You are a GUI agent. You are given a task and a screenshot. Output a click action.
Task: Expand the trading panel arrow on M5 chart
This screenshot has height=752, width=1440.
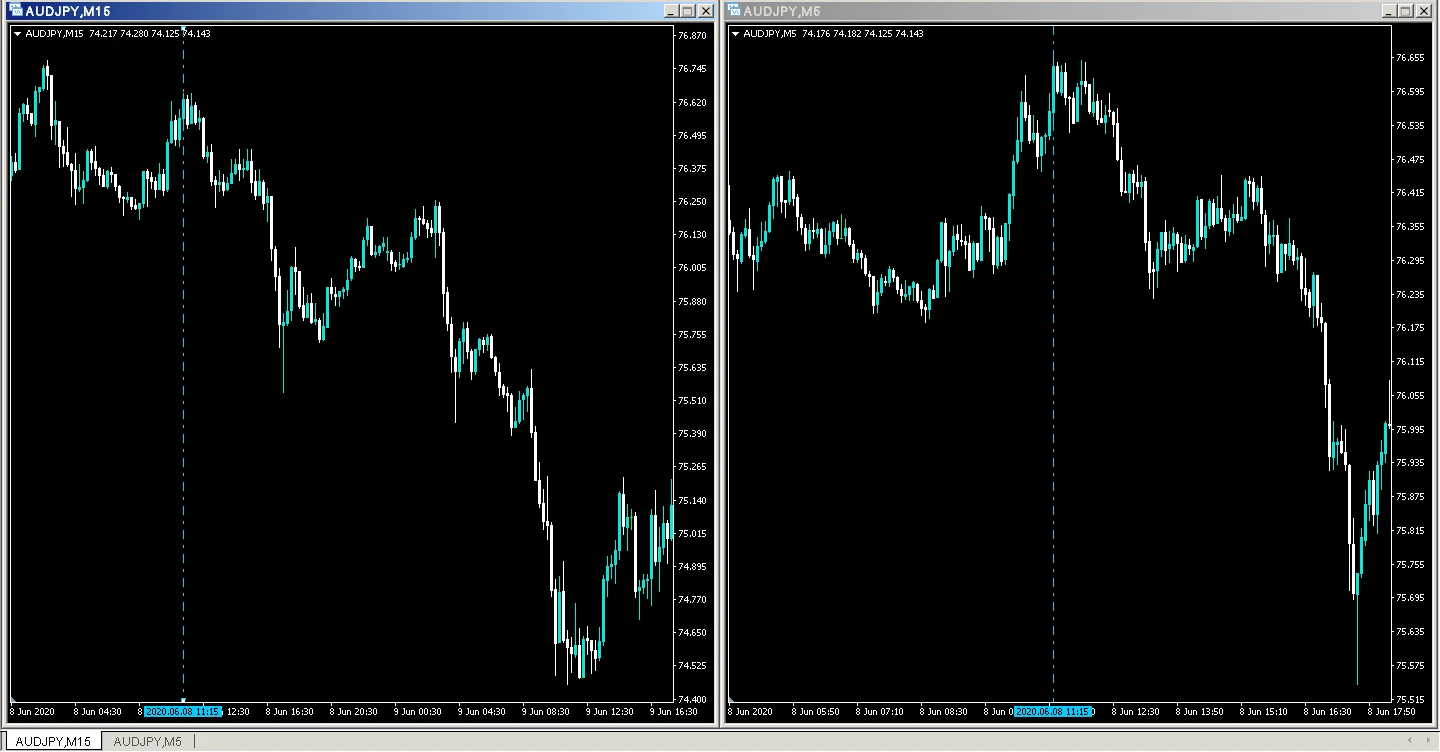[736, 34]
